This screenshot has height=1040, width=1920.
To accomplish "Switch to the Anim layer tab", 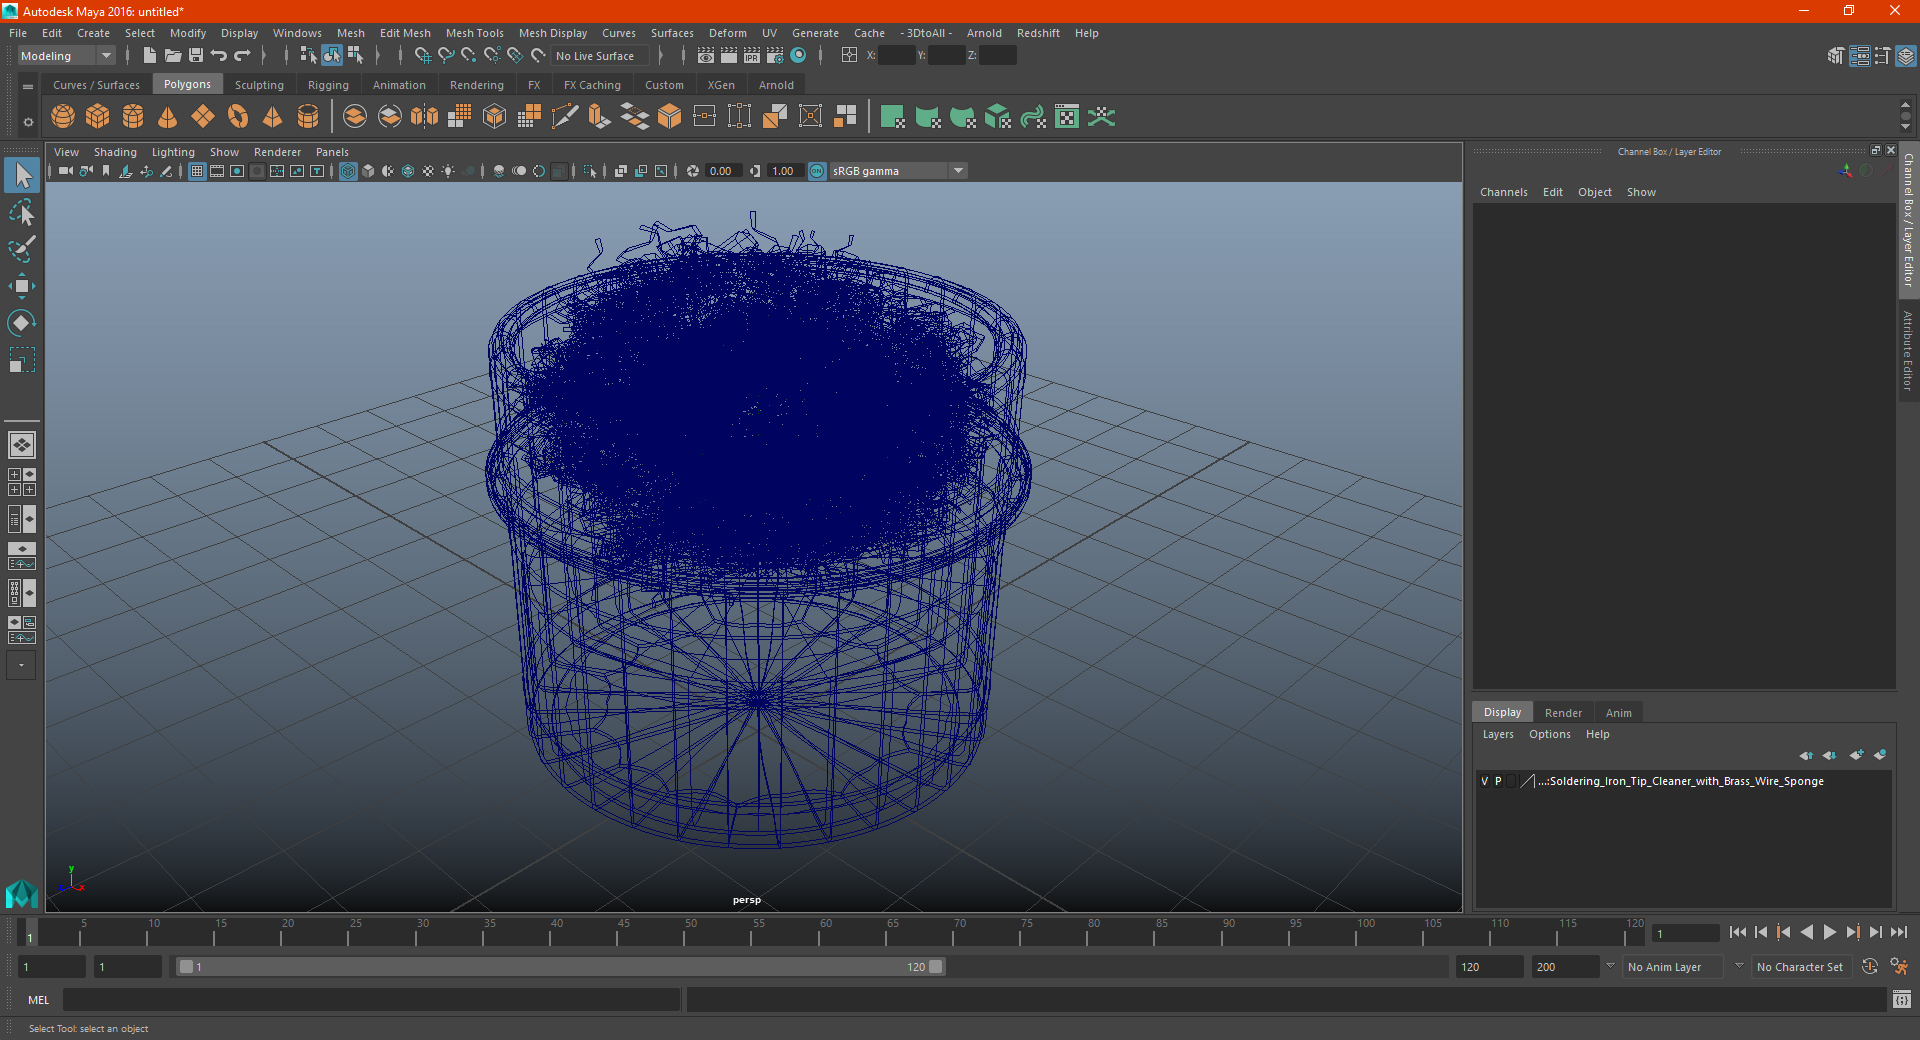I will [1618, 713].
